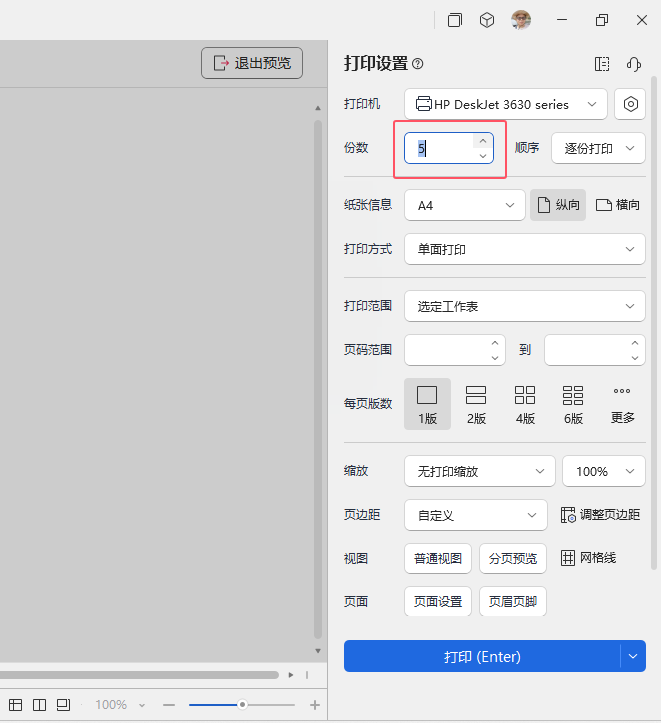Viewport: 661px width, 723px height.
Task: Open the 单面打印 print mode dropdown
Action: [x=525, y=249]
